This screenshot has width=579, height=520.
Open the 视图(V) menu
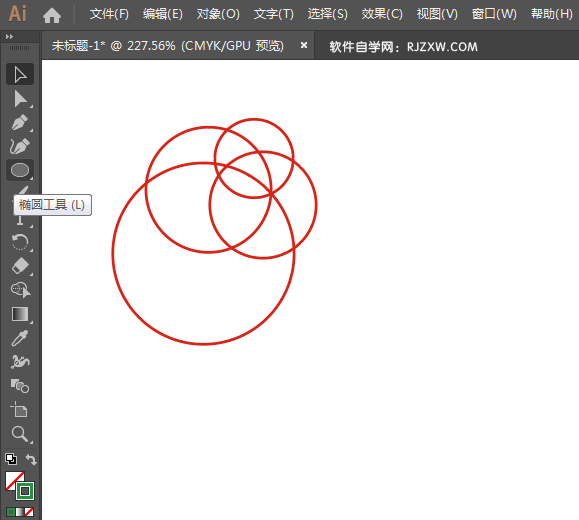pyautogui.click(x=437, y=14)
